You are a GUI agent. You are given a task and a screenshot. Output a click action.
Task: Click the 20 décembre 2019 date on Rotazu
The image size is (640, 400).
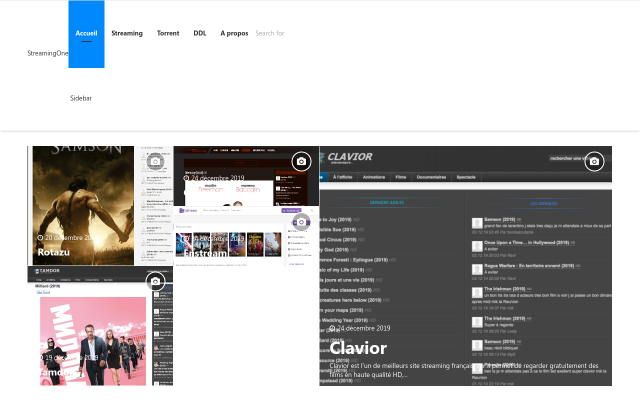coord(67,238)
